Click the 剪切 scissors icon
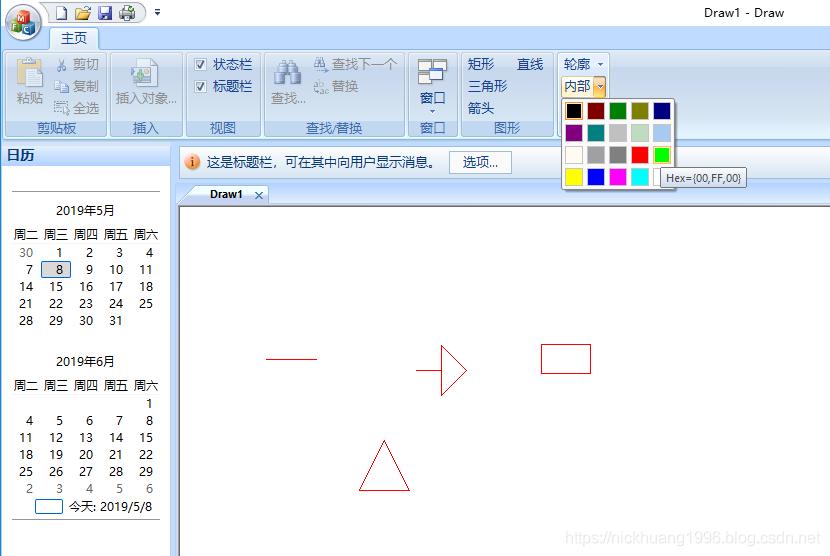The image size is (830, 556). [61, 65]
